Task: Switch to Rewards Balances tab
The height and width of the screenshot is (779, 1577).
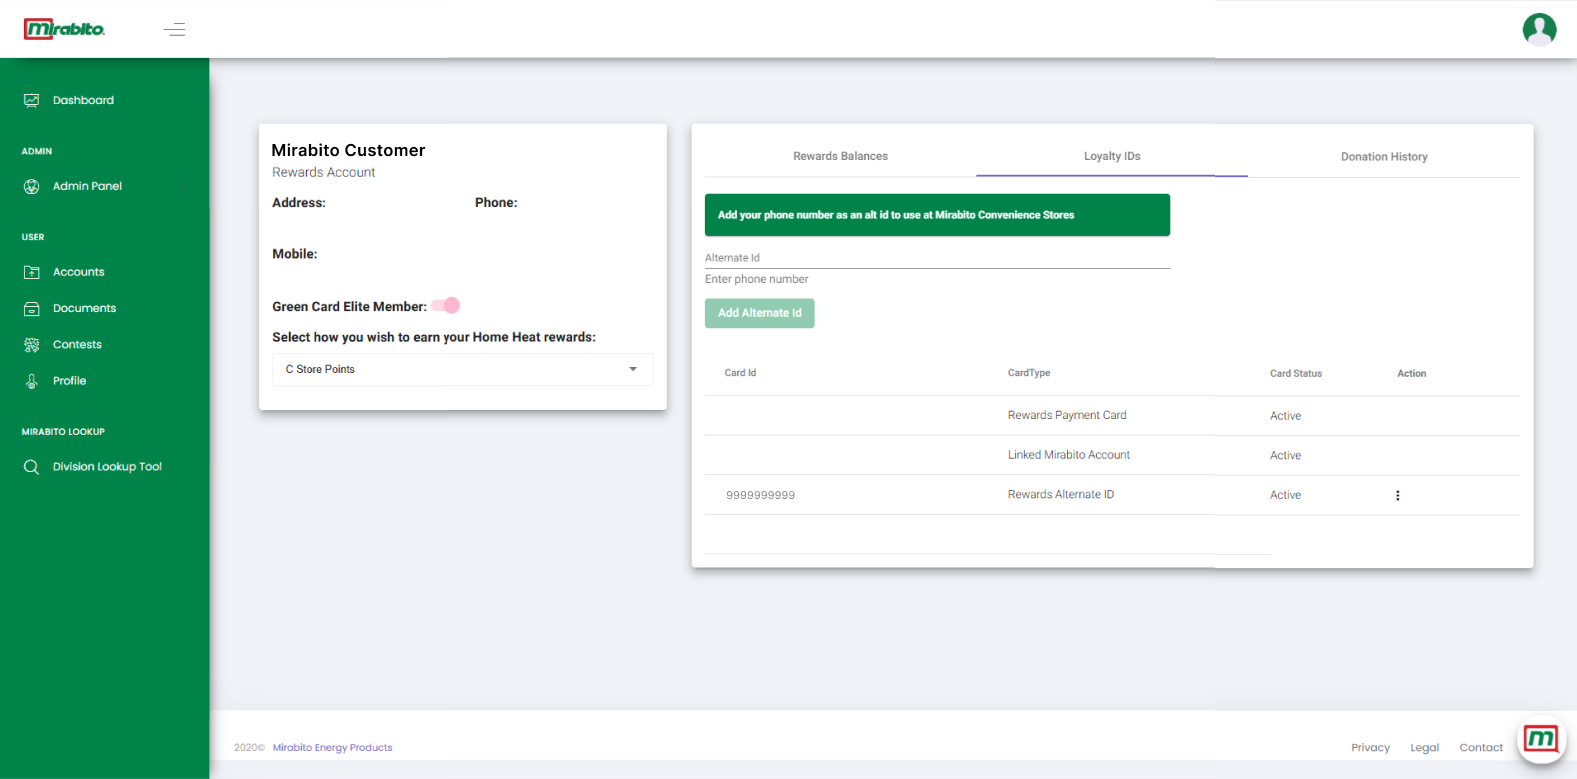Action: click(840, 156)
